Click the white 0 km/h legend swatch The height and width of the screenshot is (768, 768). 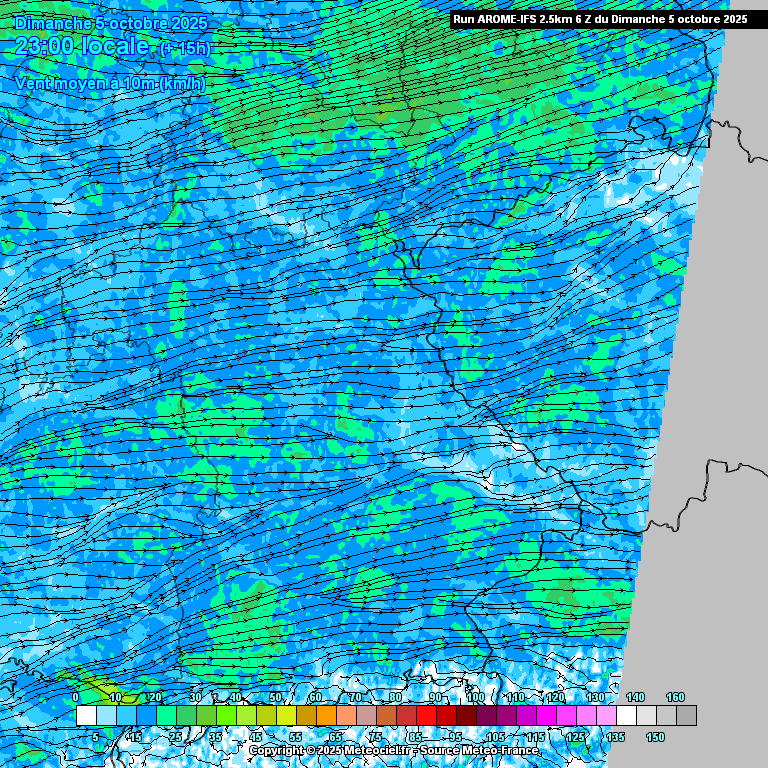tap(86, 716)
